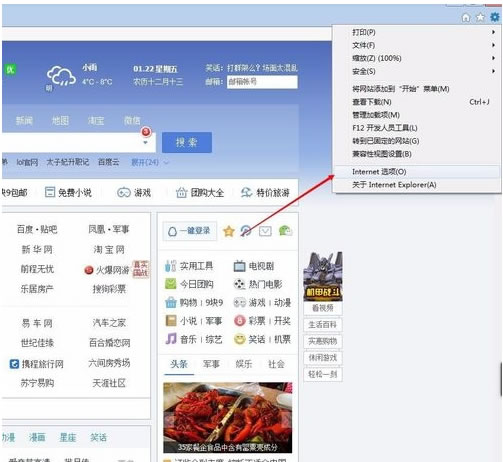Click the green 优 air quality badge
Viewport: 503px width, 462px height.
10,70
